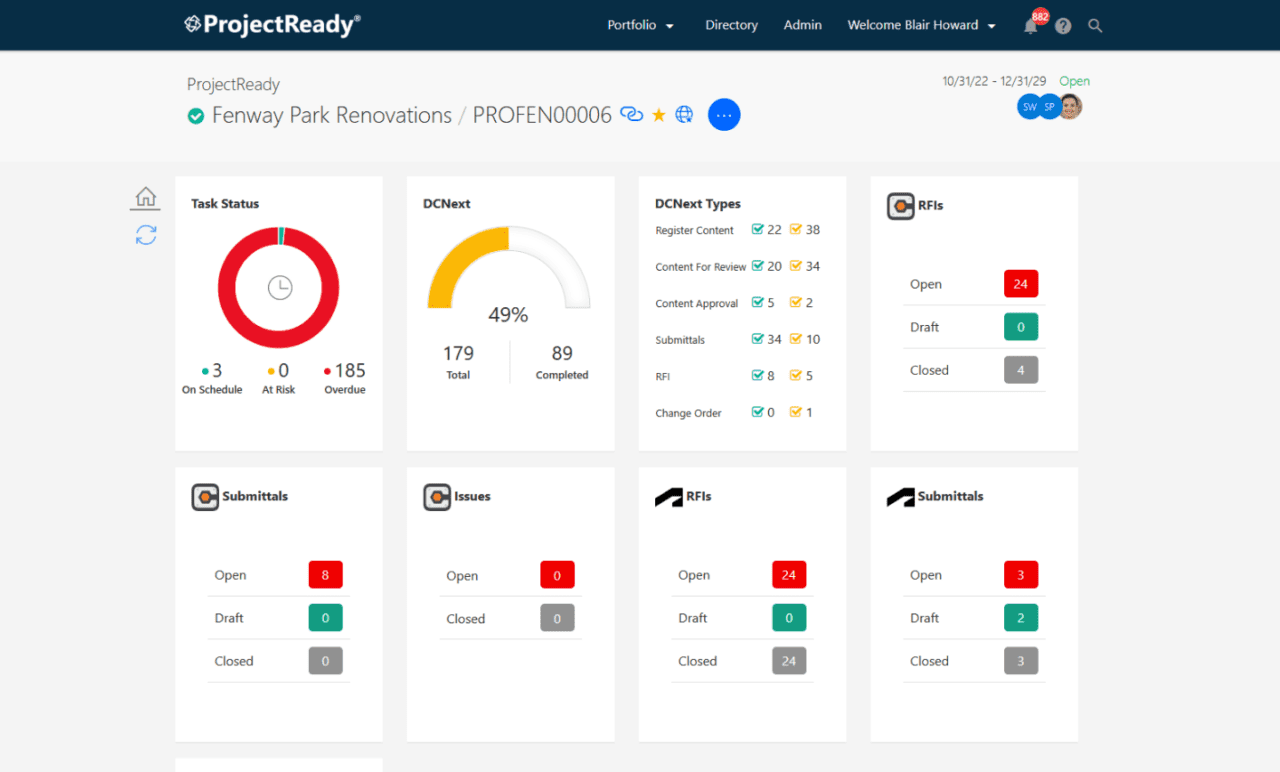
Task: Open help using the question mark icon
Action: click(x=1062, y=25)
